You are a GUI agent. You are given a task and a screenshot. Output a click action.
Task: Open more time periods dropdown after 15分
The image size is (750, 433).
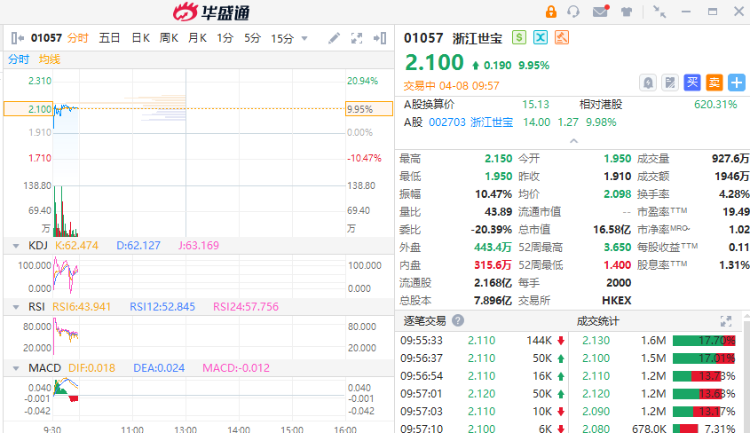(x=304, y=38)
